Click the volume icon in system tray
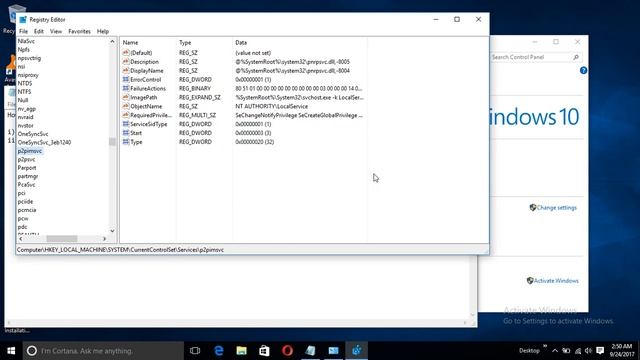The image size is (640, 360). pos(588,351)
